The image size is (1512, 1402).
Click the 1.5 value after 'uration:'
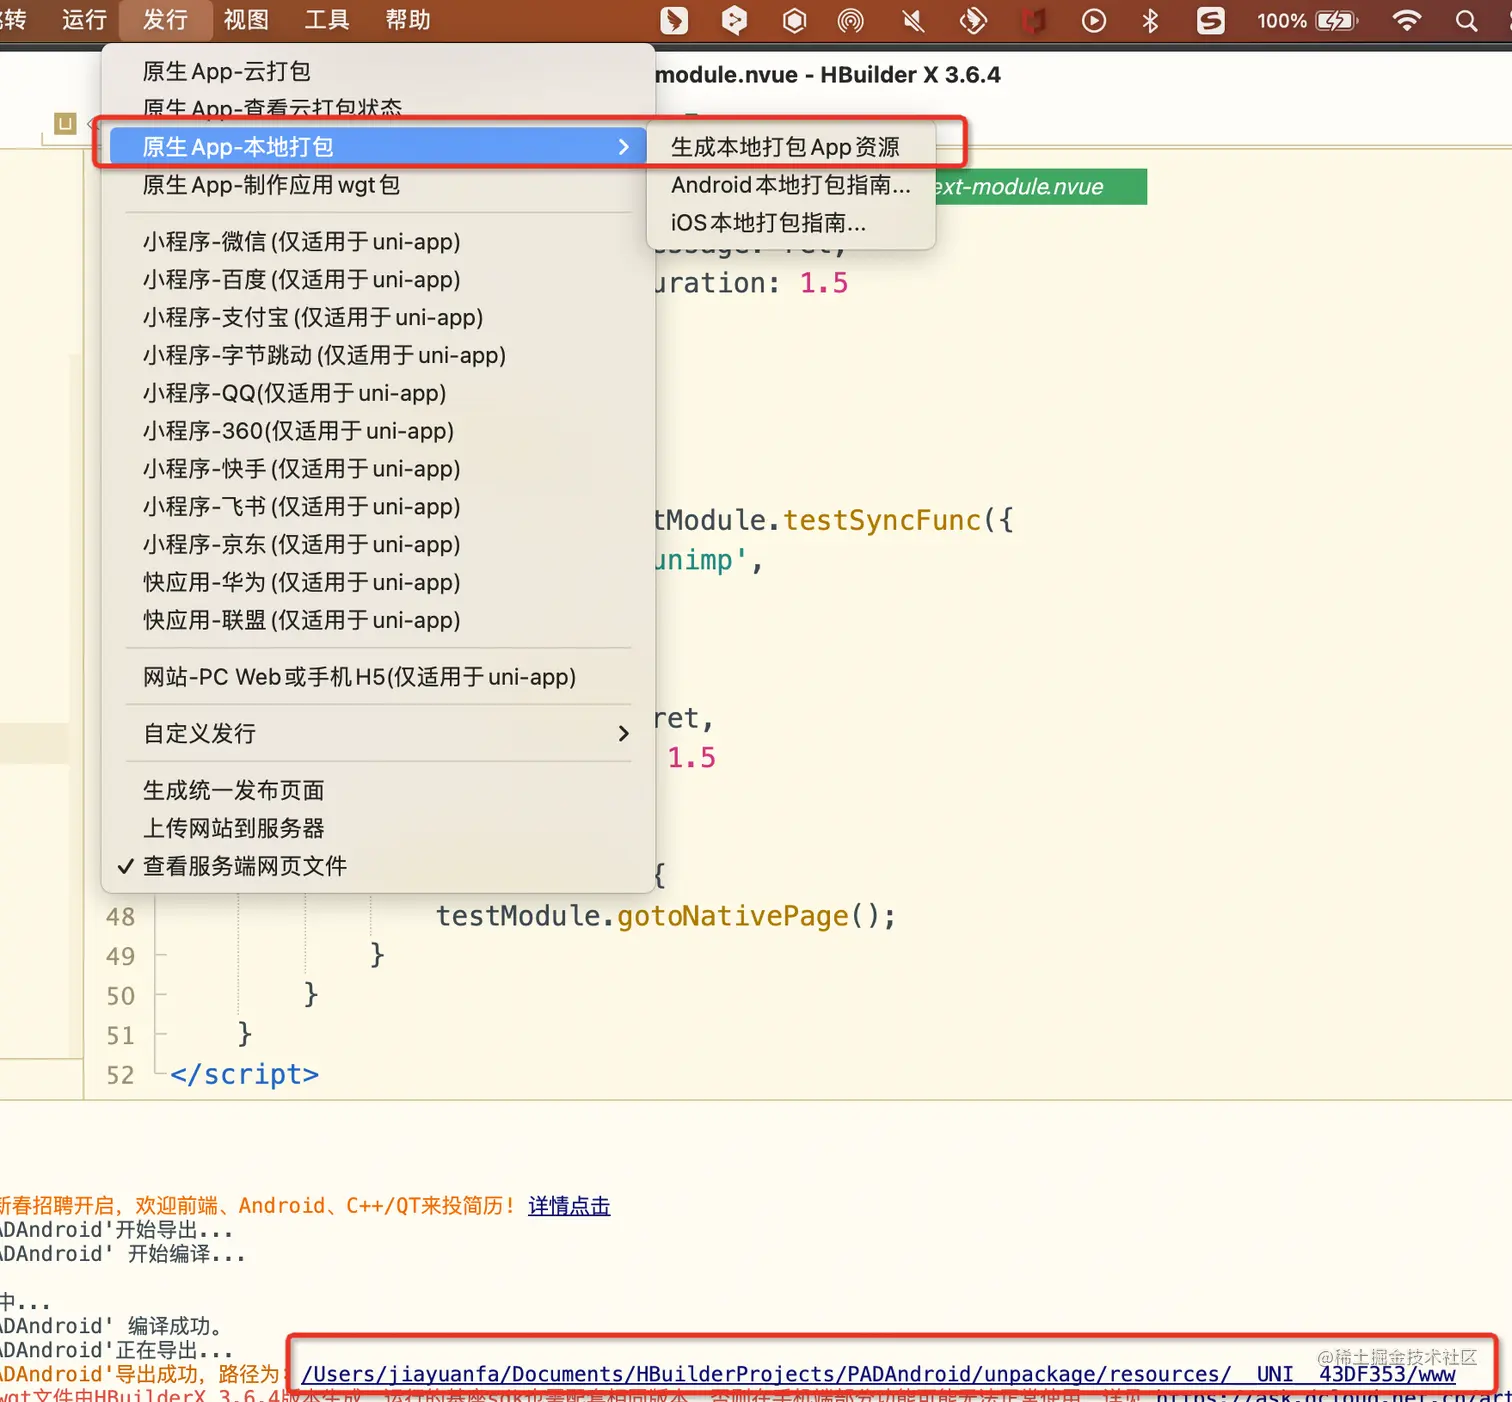click(x=824, y=284)
